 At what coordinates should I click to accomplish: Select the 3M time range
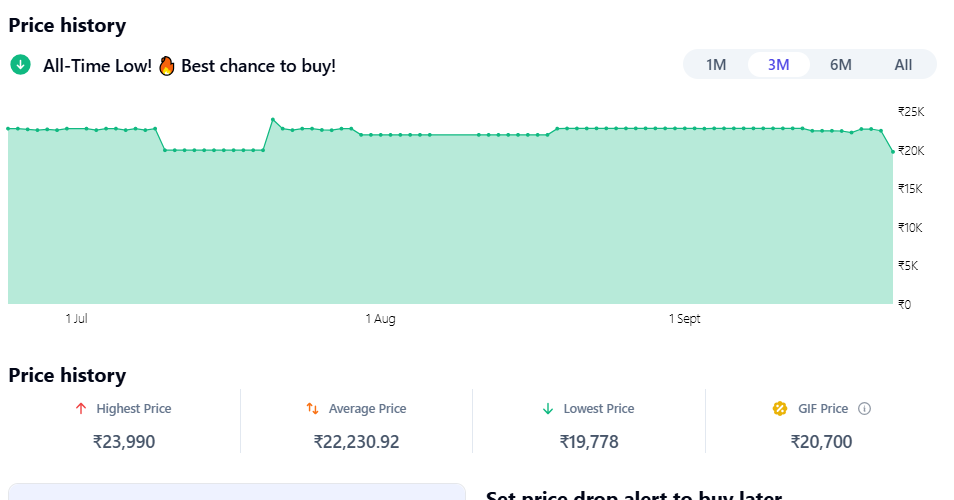778,65
